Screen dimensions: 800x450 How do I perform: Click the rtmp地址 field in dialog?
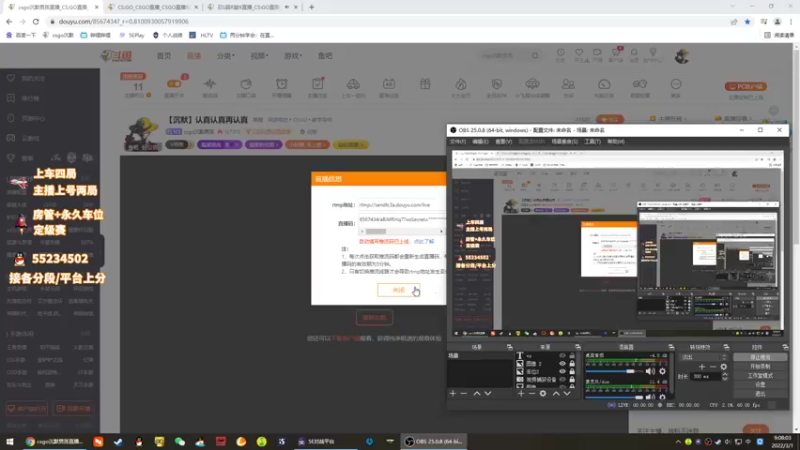[x=402, y=205]
